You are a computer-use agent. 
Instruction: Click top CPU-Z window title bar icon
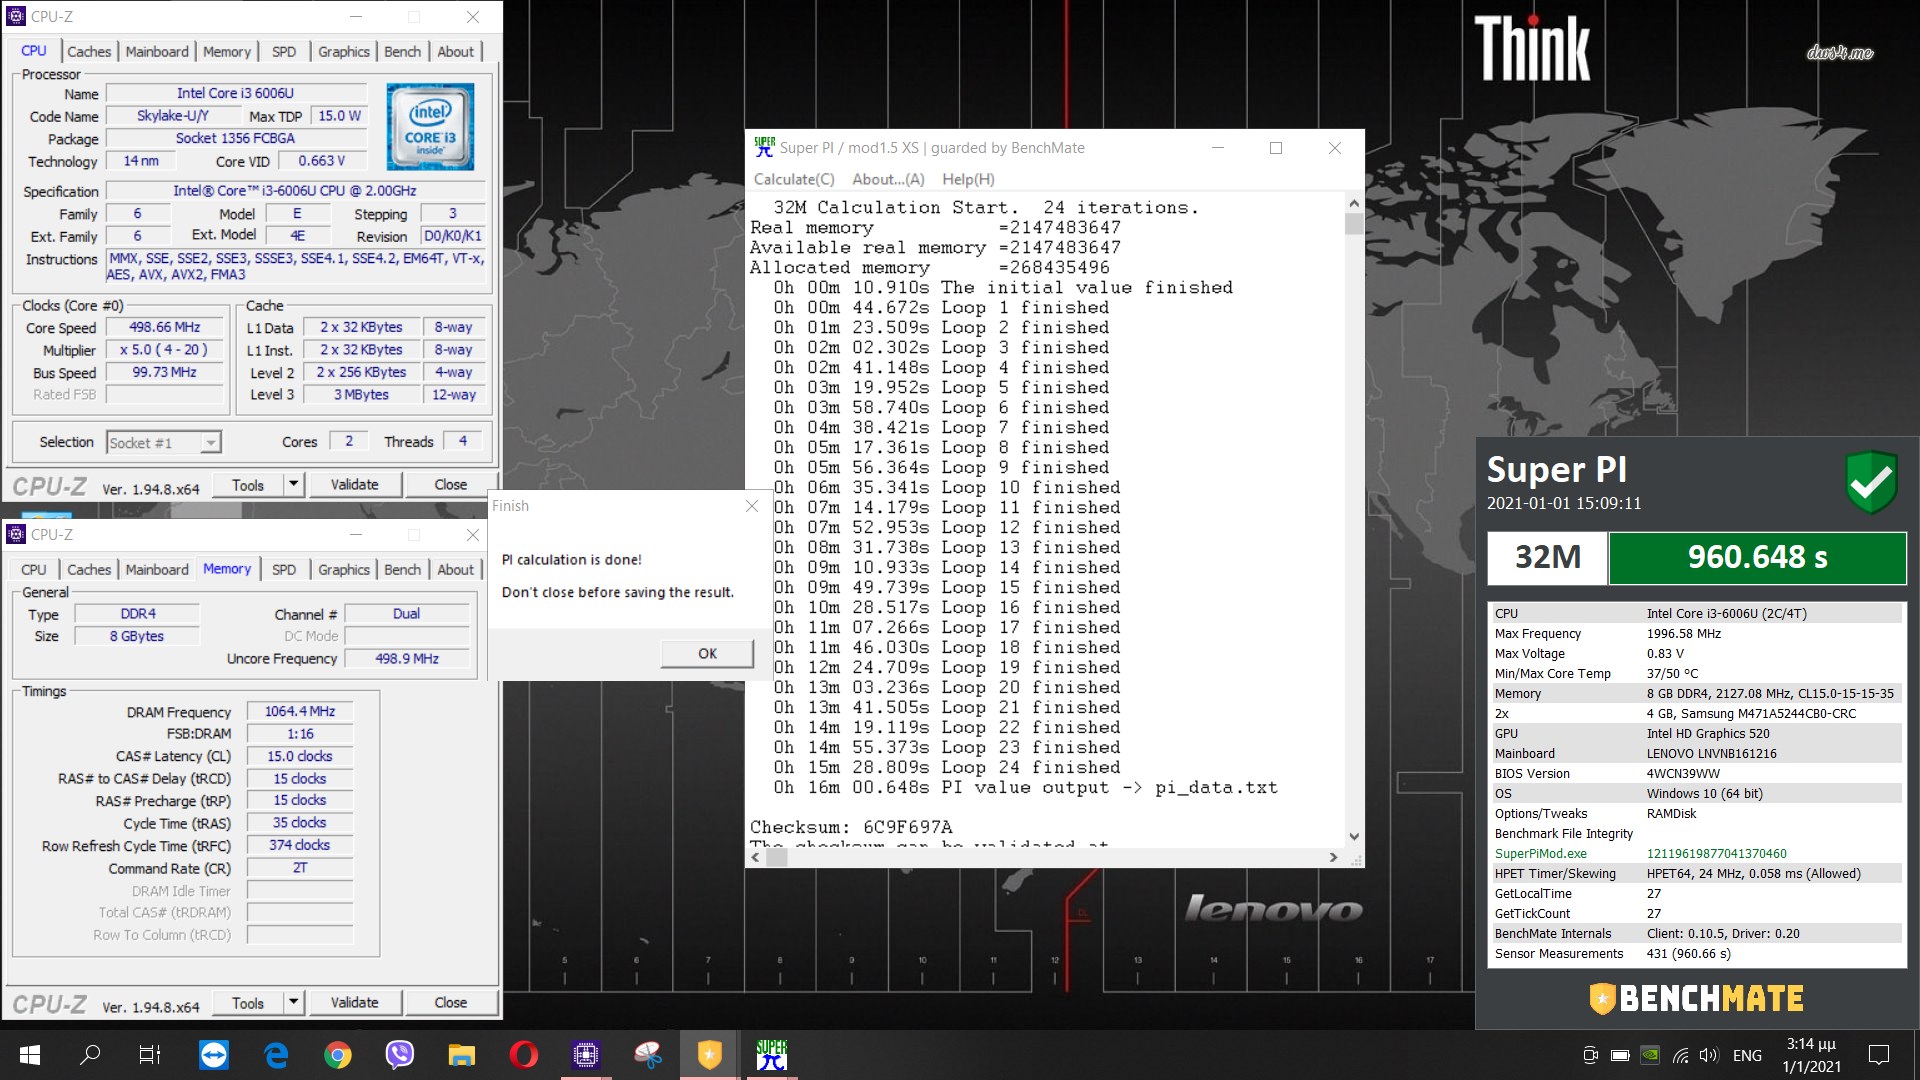pos(16,16)
